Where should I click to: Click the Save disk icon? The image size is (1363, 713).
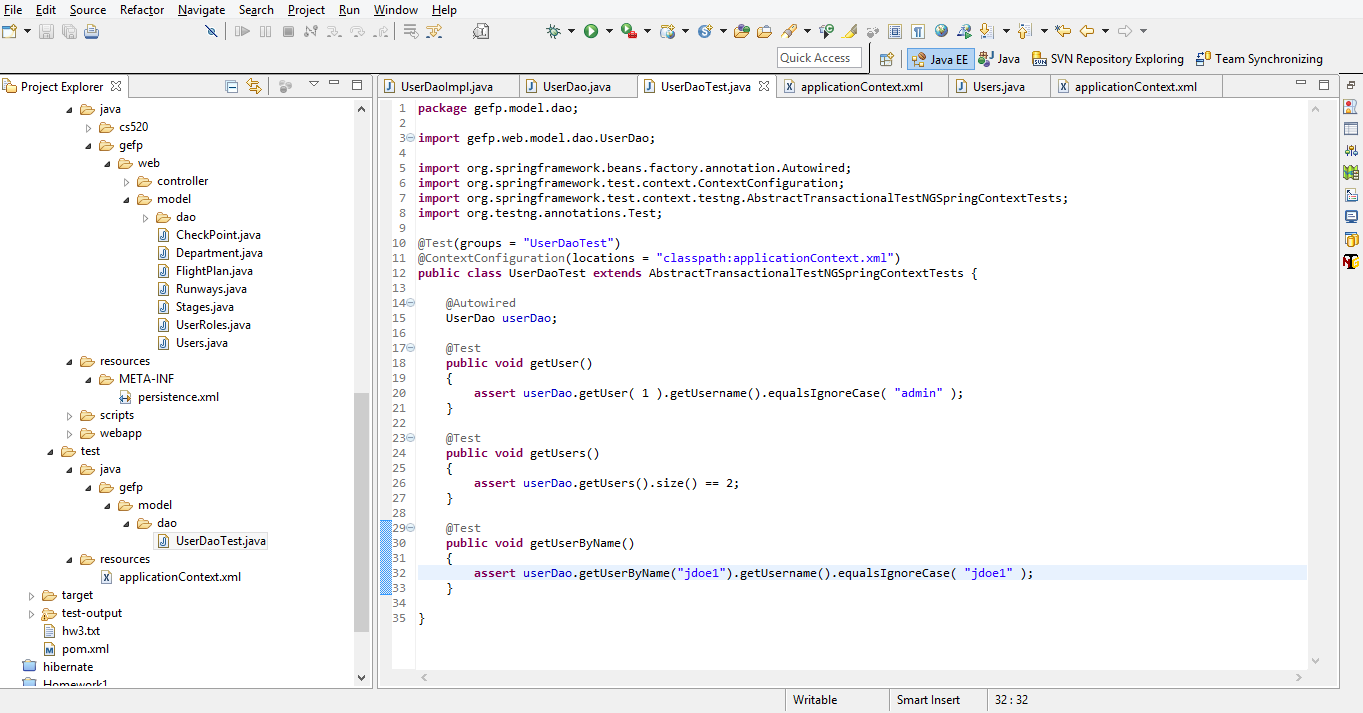pyautogui.click(x=48, y=32)
